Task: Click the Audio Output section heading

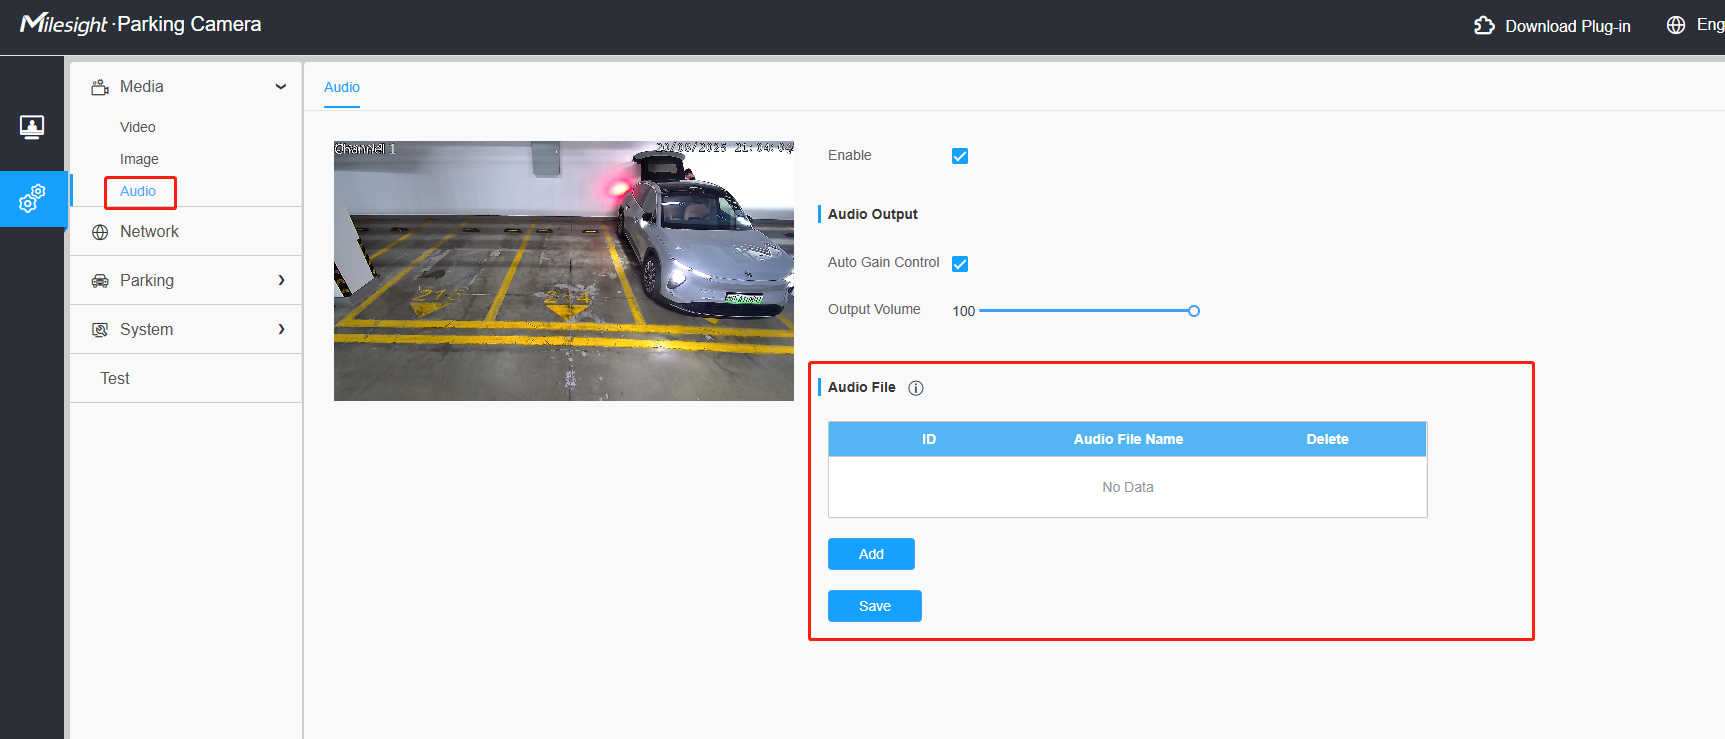Action: coord(872,214)
